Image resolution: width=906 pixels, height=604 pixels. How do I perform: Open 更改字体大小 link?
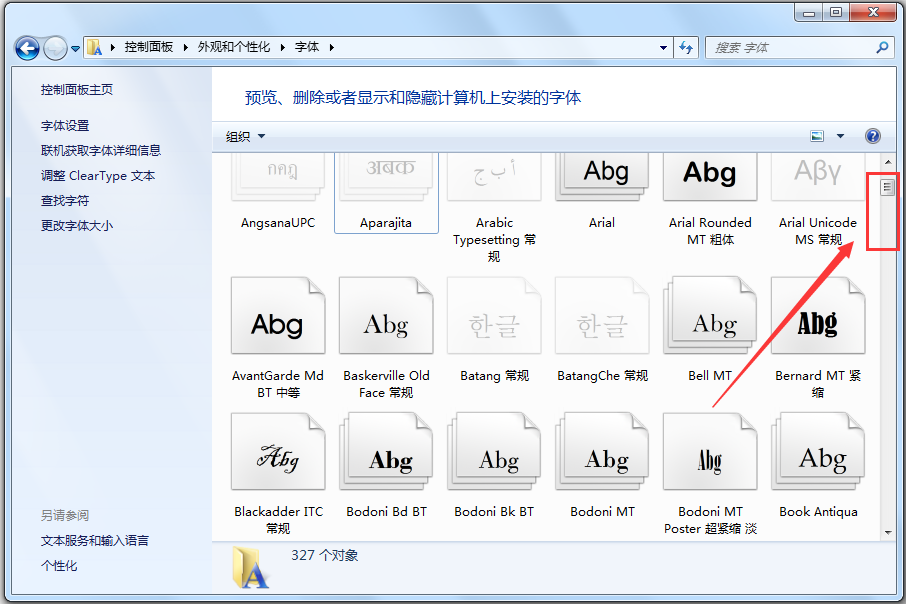pos(77,225)
